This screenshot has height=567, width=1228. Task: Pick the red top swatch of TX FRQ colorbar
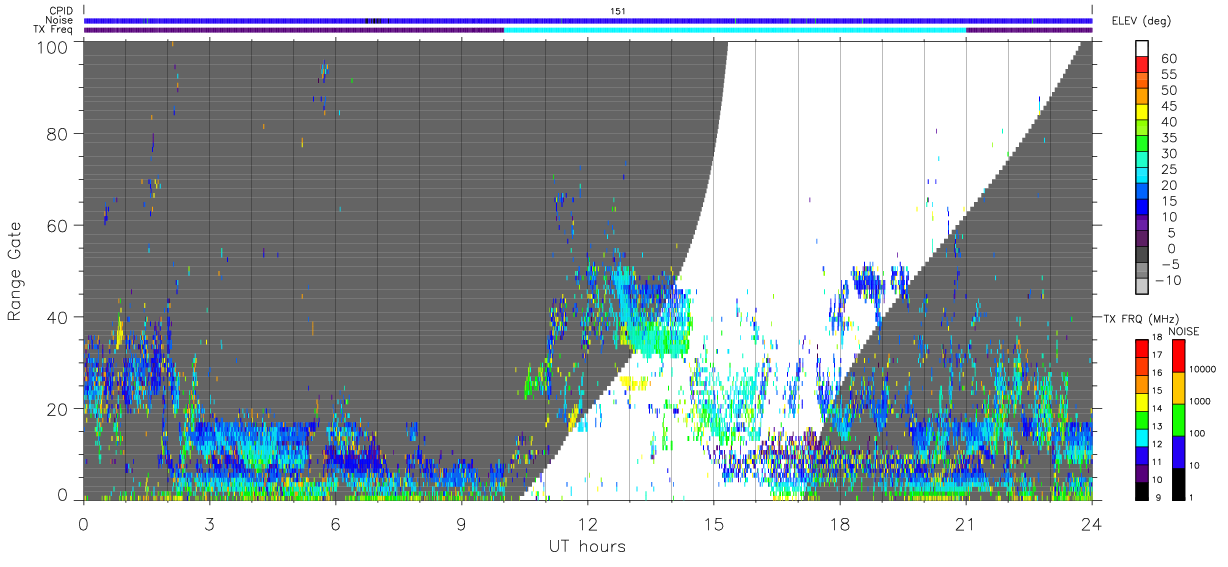click(1141, 348)
